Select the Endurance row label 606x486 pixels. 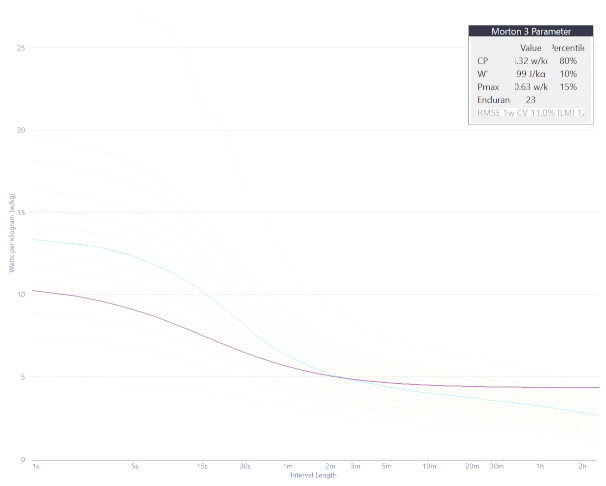coord(493,100)
